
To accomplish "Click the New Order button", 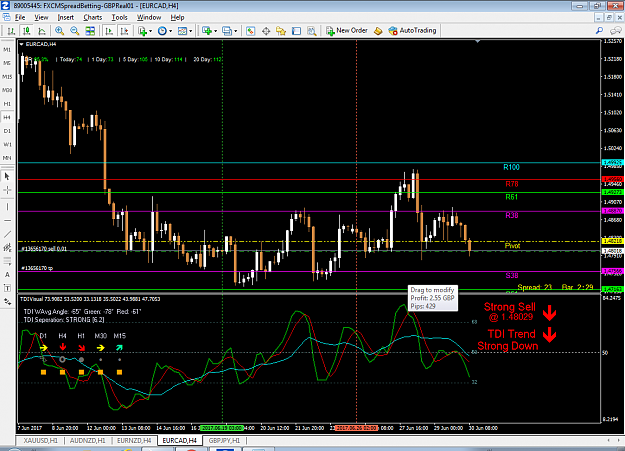I will [347, 31].
